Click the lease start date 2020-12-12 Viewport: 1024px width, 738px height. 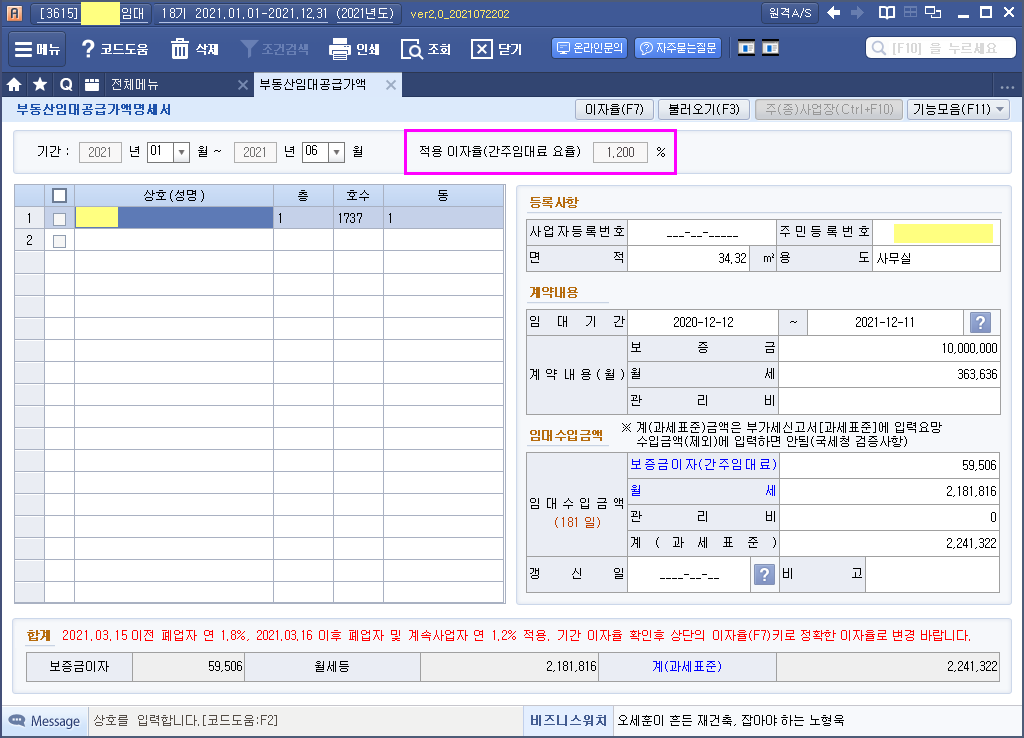(703, 322)
